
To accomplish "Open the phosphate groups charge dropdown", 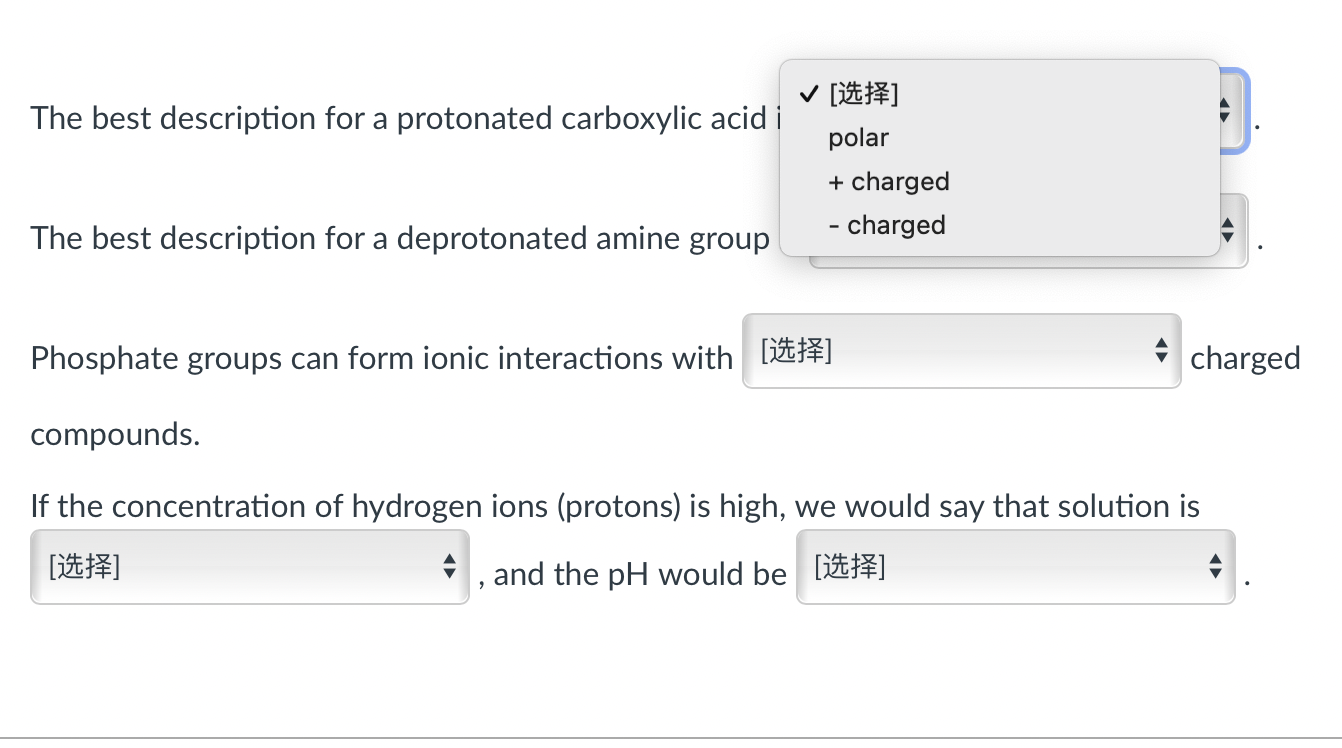I will (960, 351).
